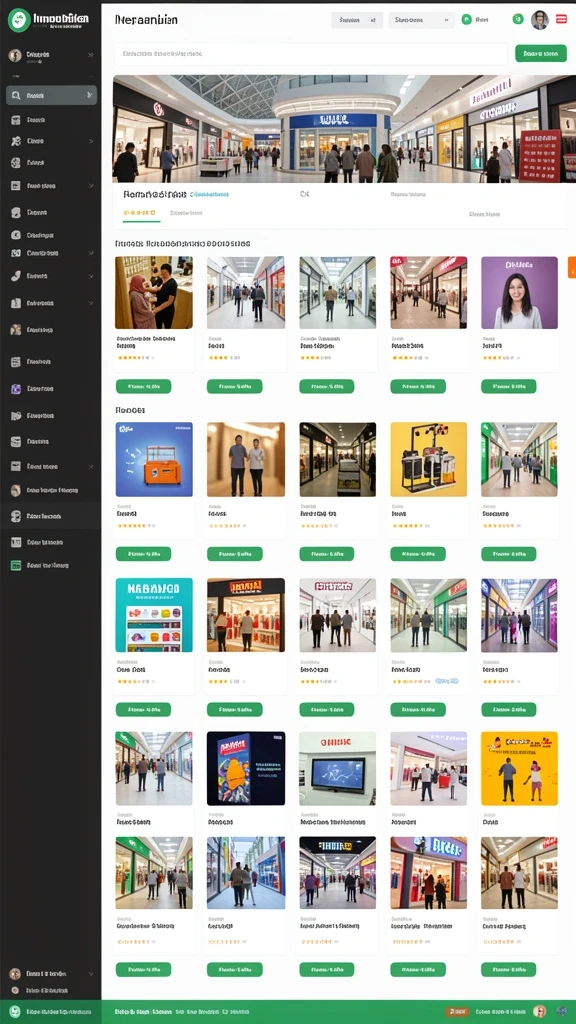Open the user profile avatar in top bar

[x=539, y=20]
